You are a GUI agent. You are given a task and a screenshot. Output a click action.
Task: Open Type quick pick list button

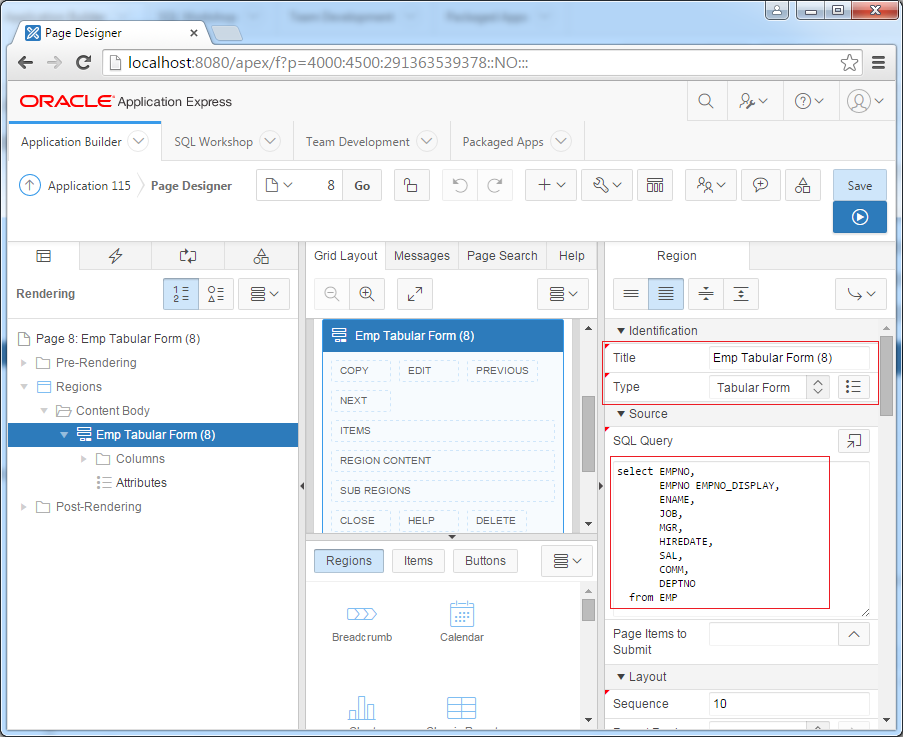click(853, 388)
